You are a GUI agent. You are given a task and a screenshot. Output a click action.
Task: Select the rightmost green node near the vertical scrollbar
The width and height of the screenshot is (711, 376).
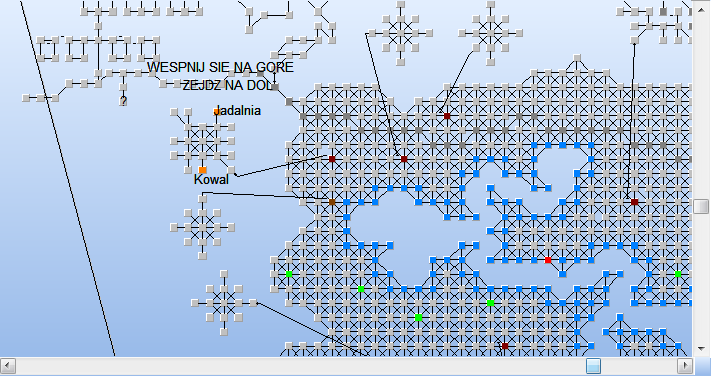tap(678, 274)
